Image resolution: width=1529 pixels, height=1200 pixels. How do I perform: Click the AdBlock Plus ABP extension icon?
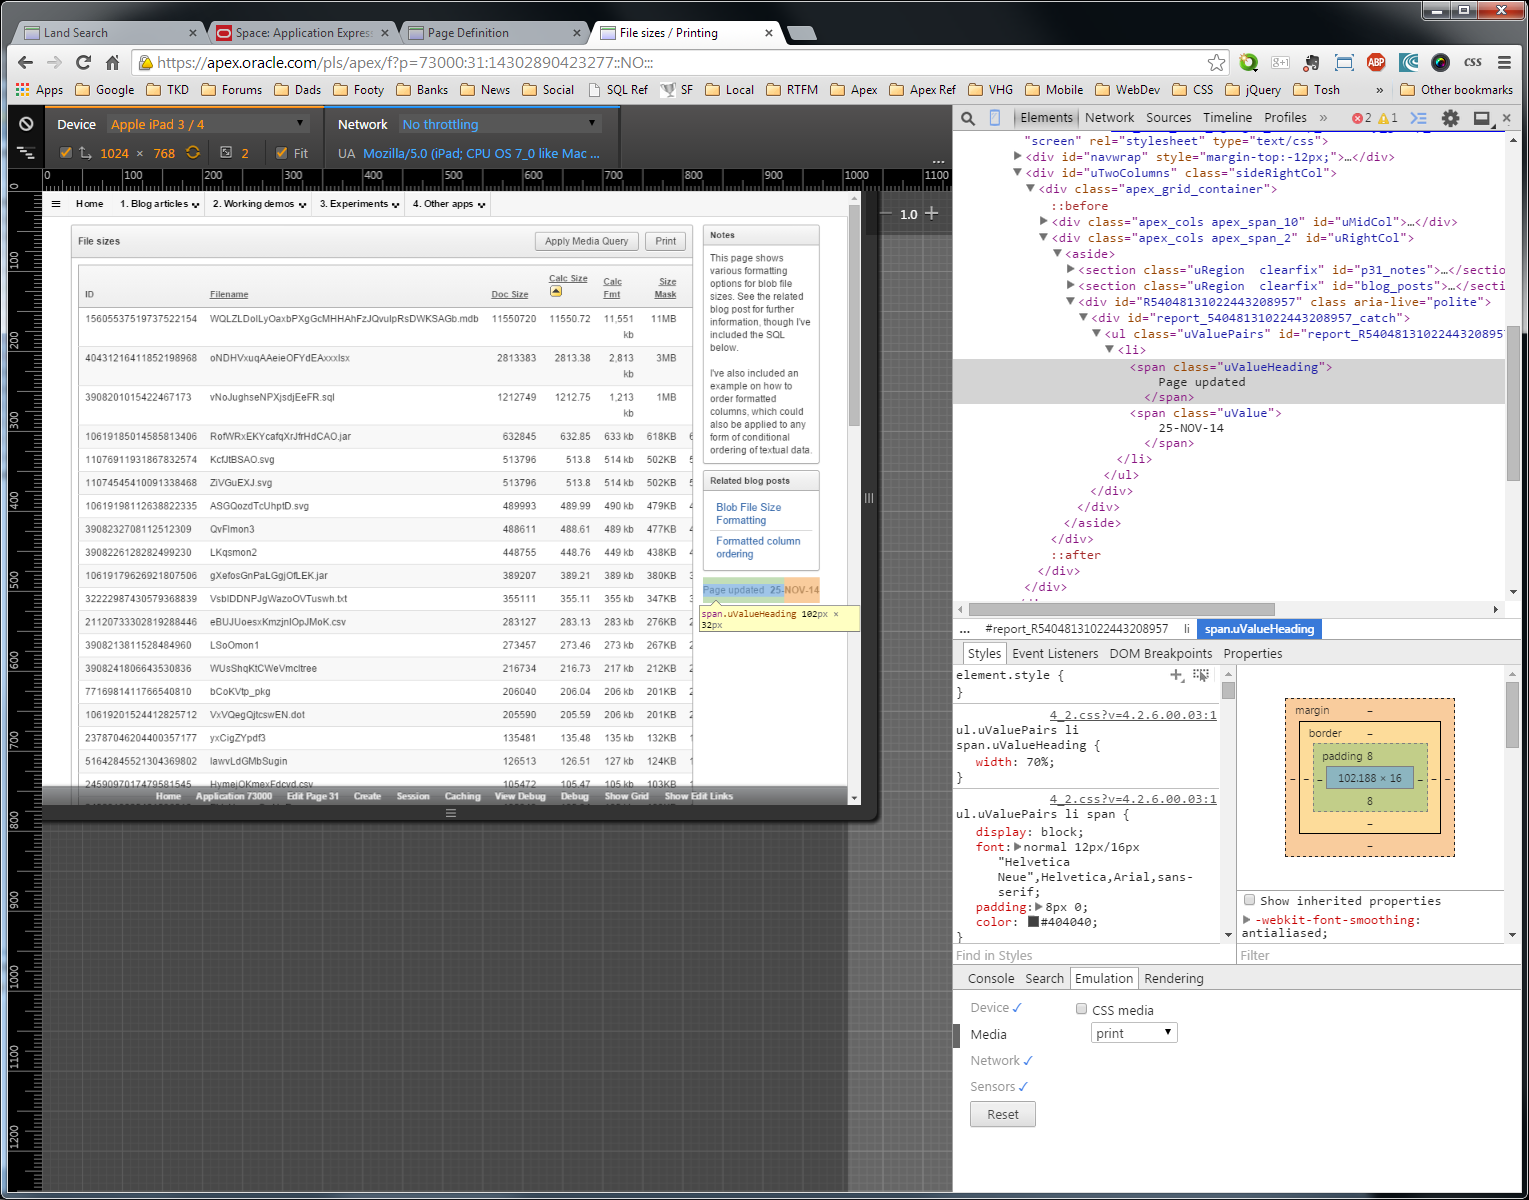click(1376, 62)
